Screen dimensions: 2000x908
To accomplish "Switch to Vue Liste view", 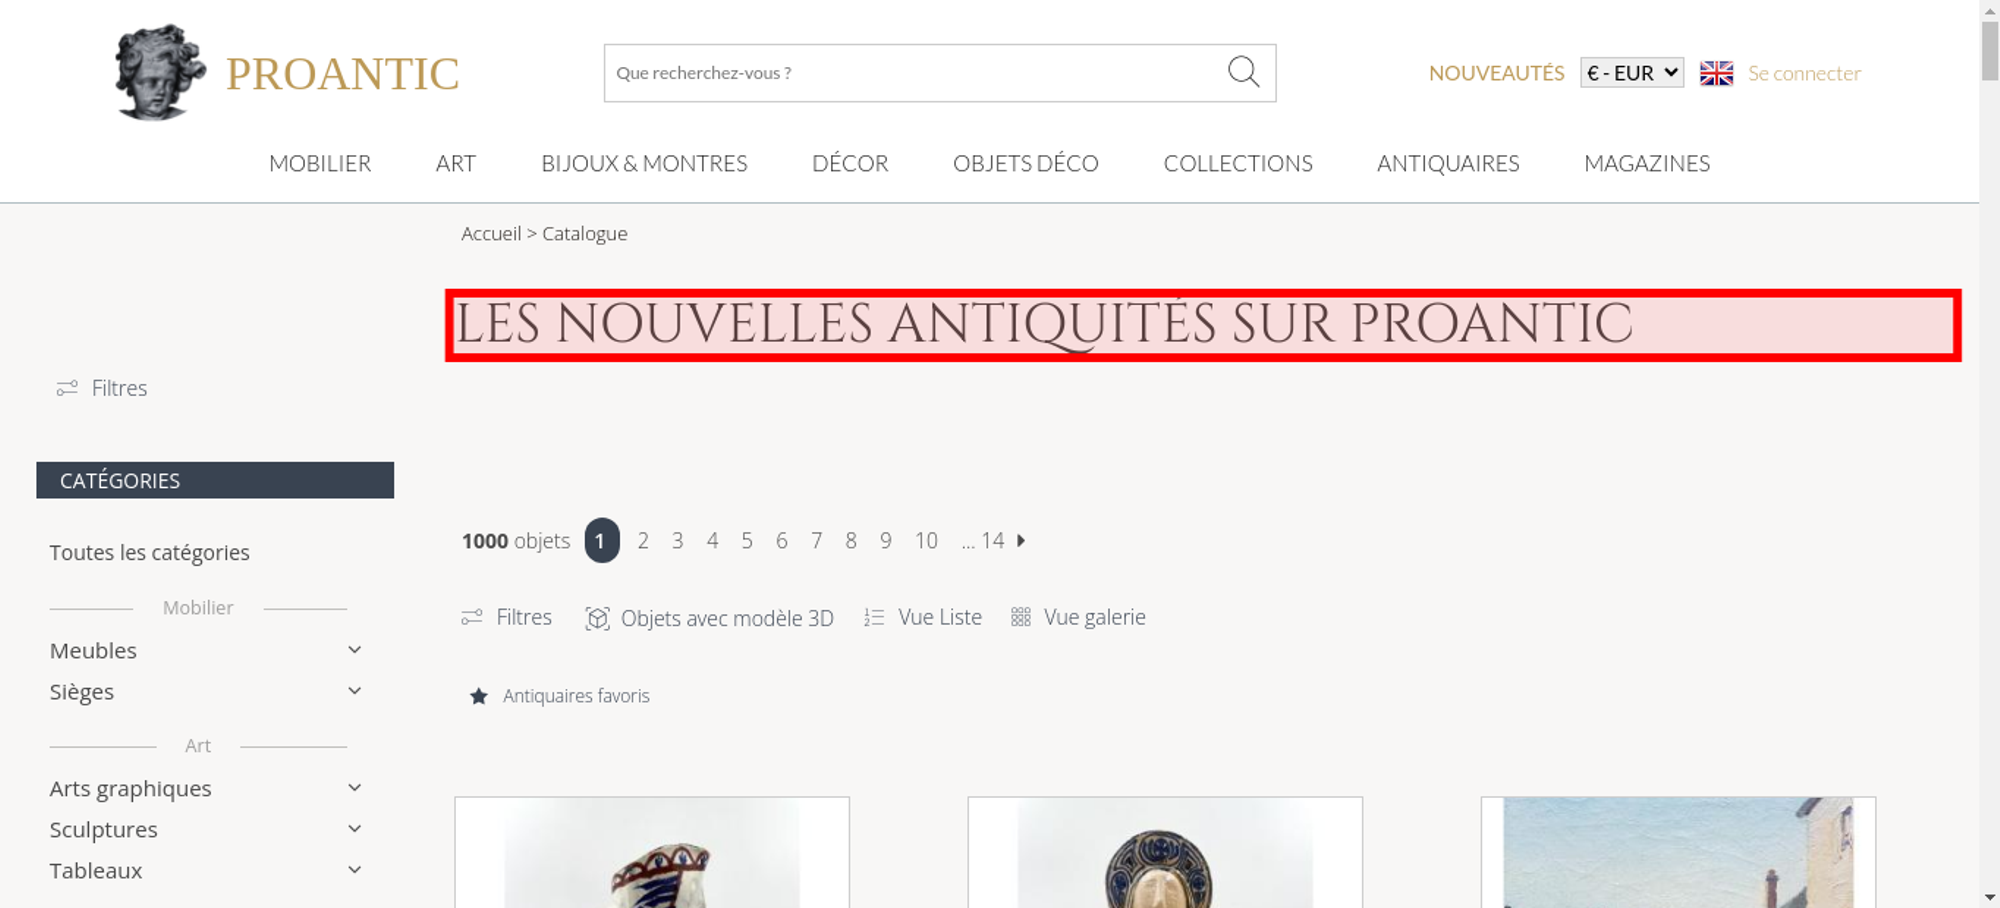I will pyautogui.click(x=923, y=617).
